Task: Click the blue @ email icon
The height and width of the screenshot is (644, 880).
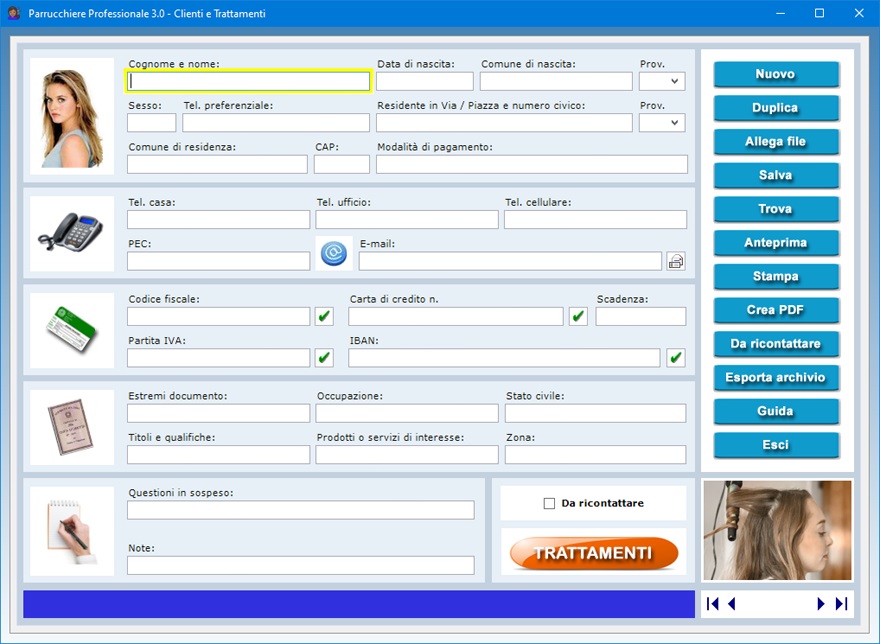Action: point(334,254)
